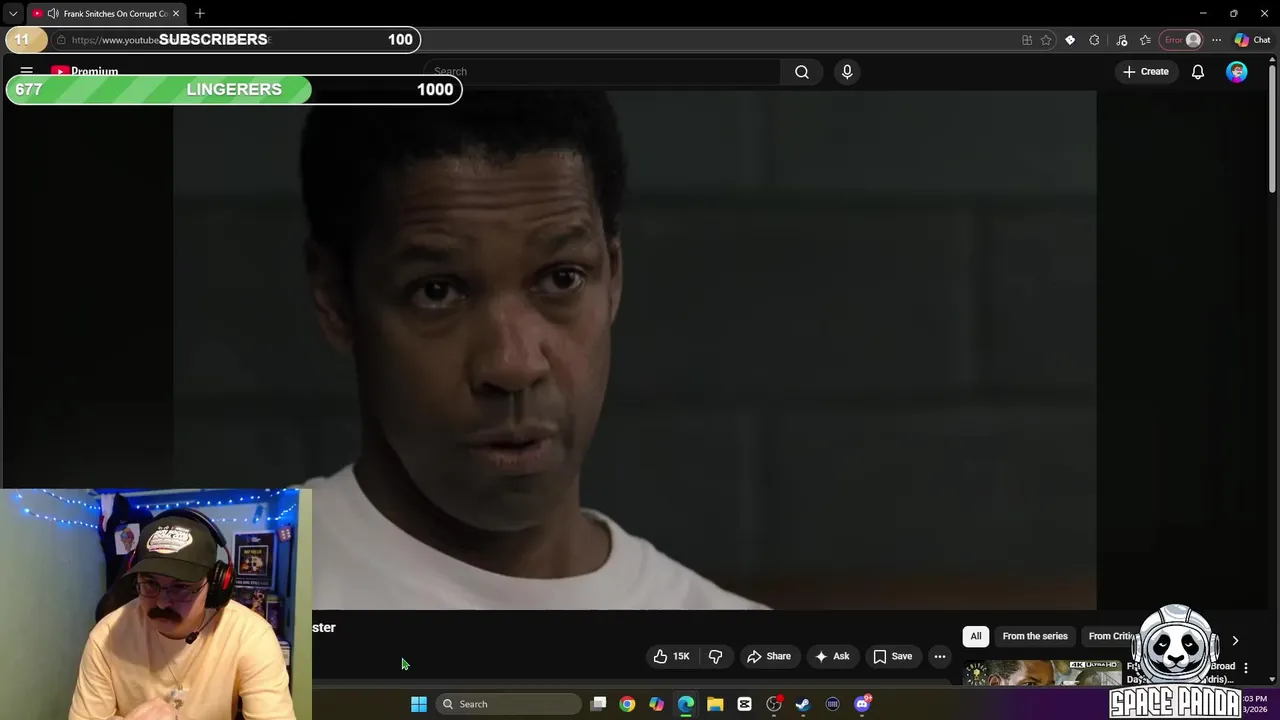Viewport: 1280px width, 720px height.
Task: Open Discord from the taskbar
Action: tap(862, 704)
